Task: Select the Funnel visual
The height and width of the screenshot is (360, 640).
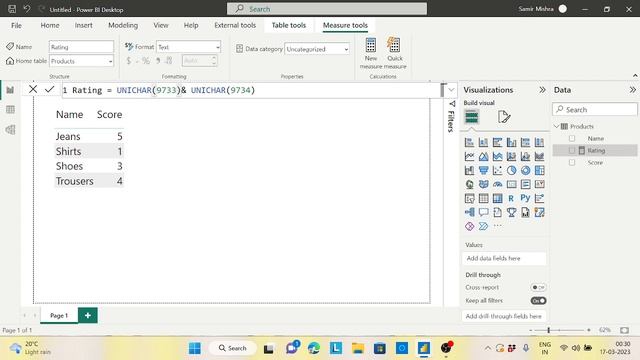Action: point(483,170)
